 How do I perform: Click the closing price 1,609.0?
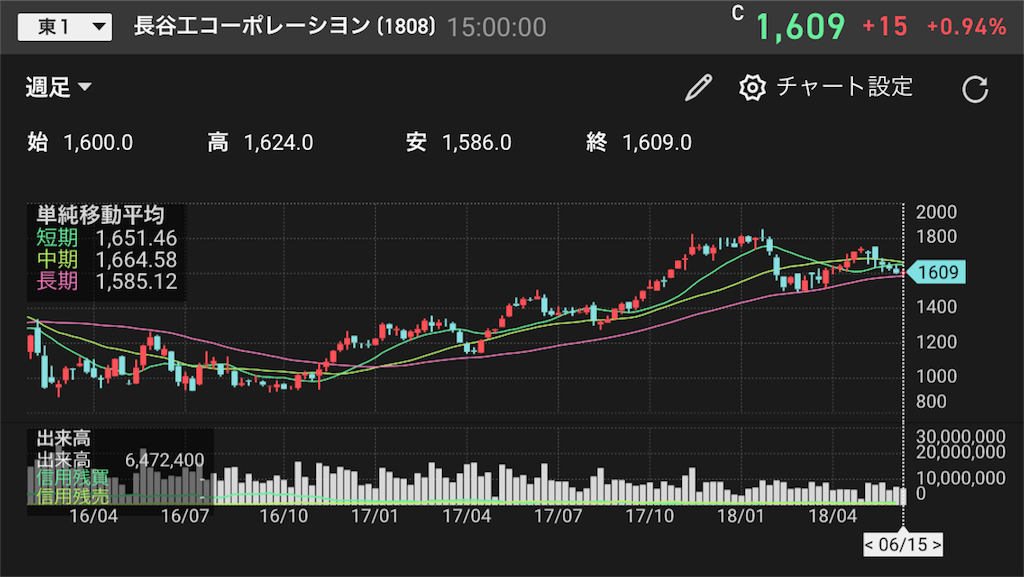[657, 142]
